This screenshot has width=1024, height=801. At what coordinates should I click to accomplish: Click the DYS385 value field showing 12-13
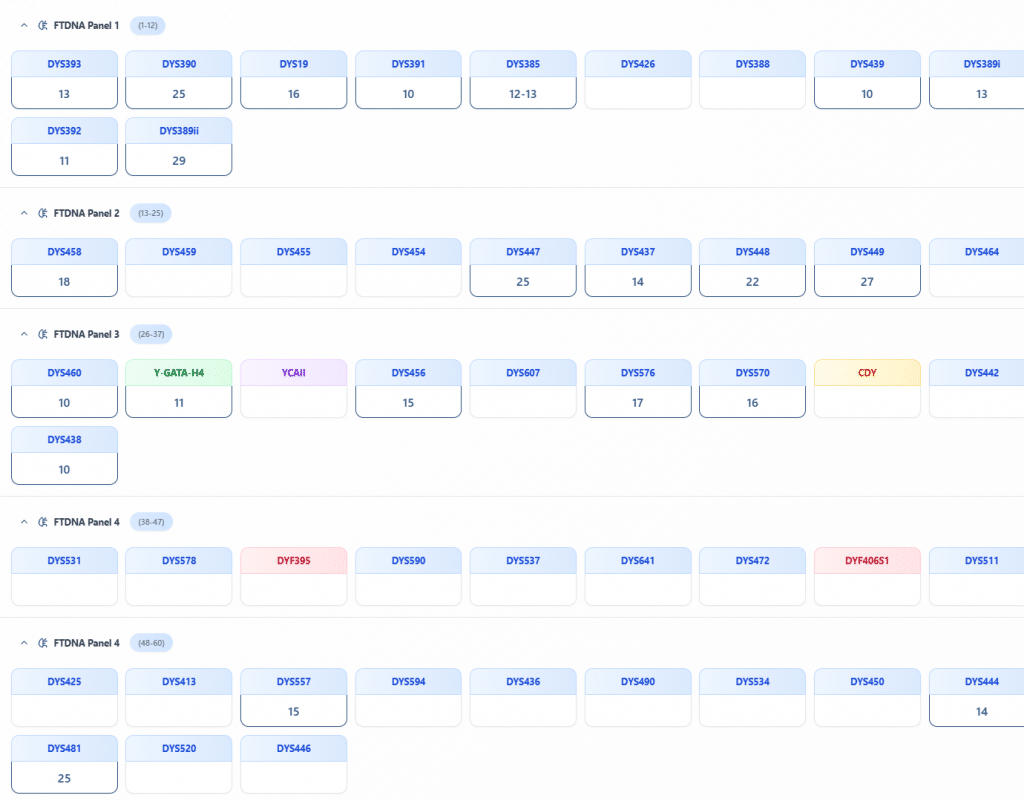523,94
